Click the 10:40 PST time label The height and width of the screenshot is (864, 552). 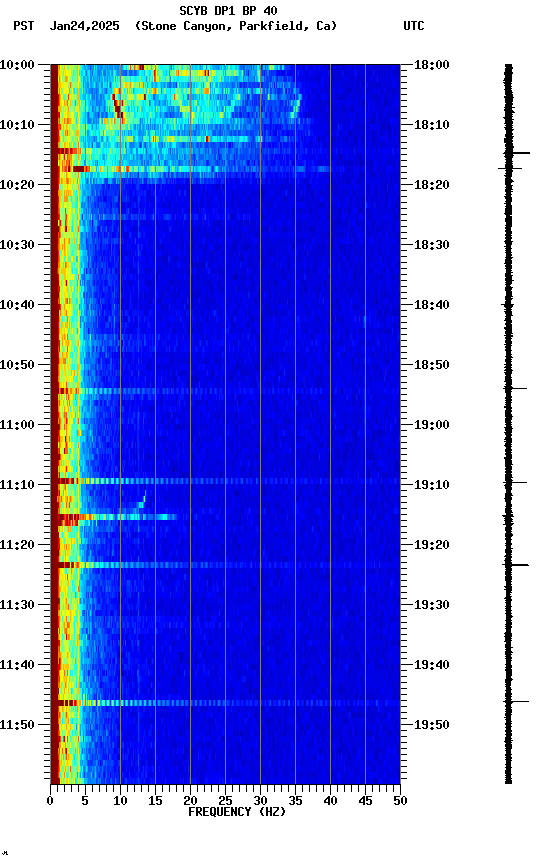pyautogui.click(x=17, y=305)
